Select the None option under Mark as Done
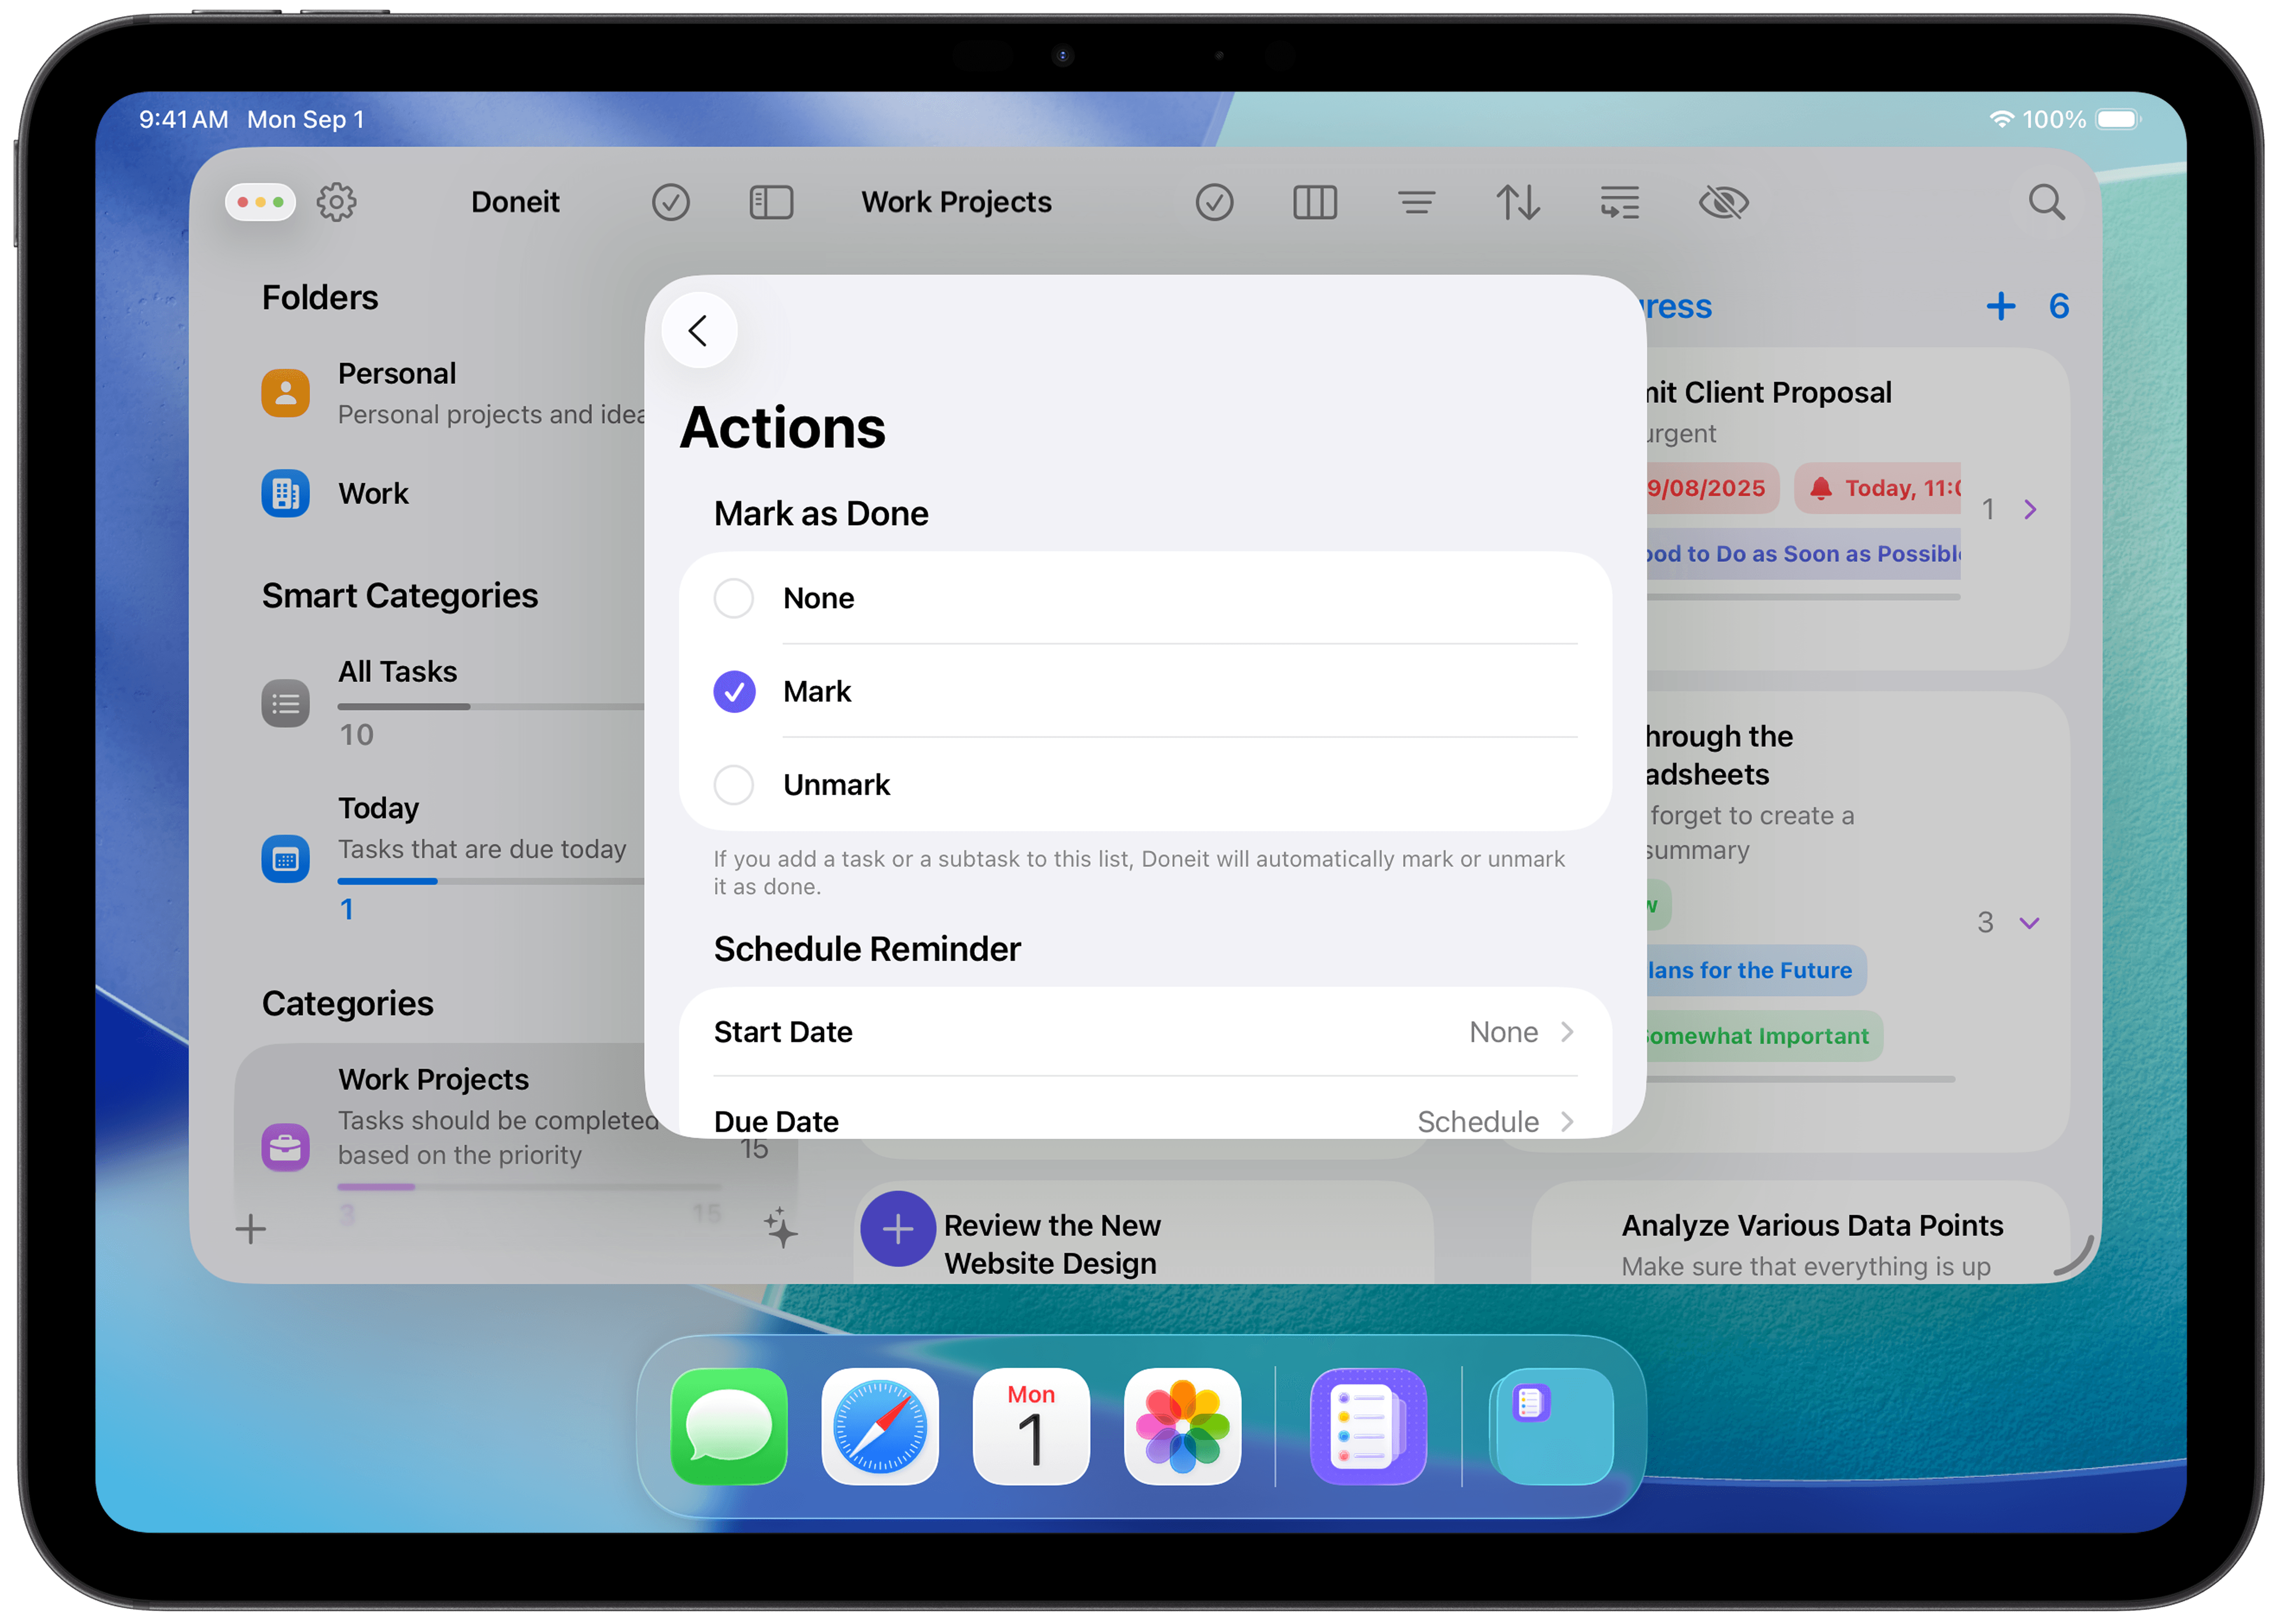 [733, 598]
